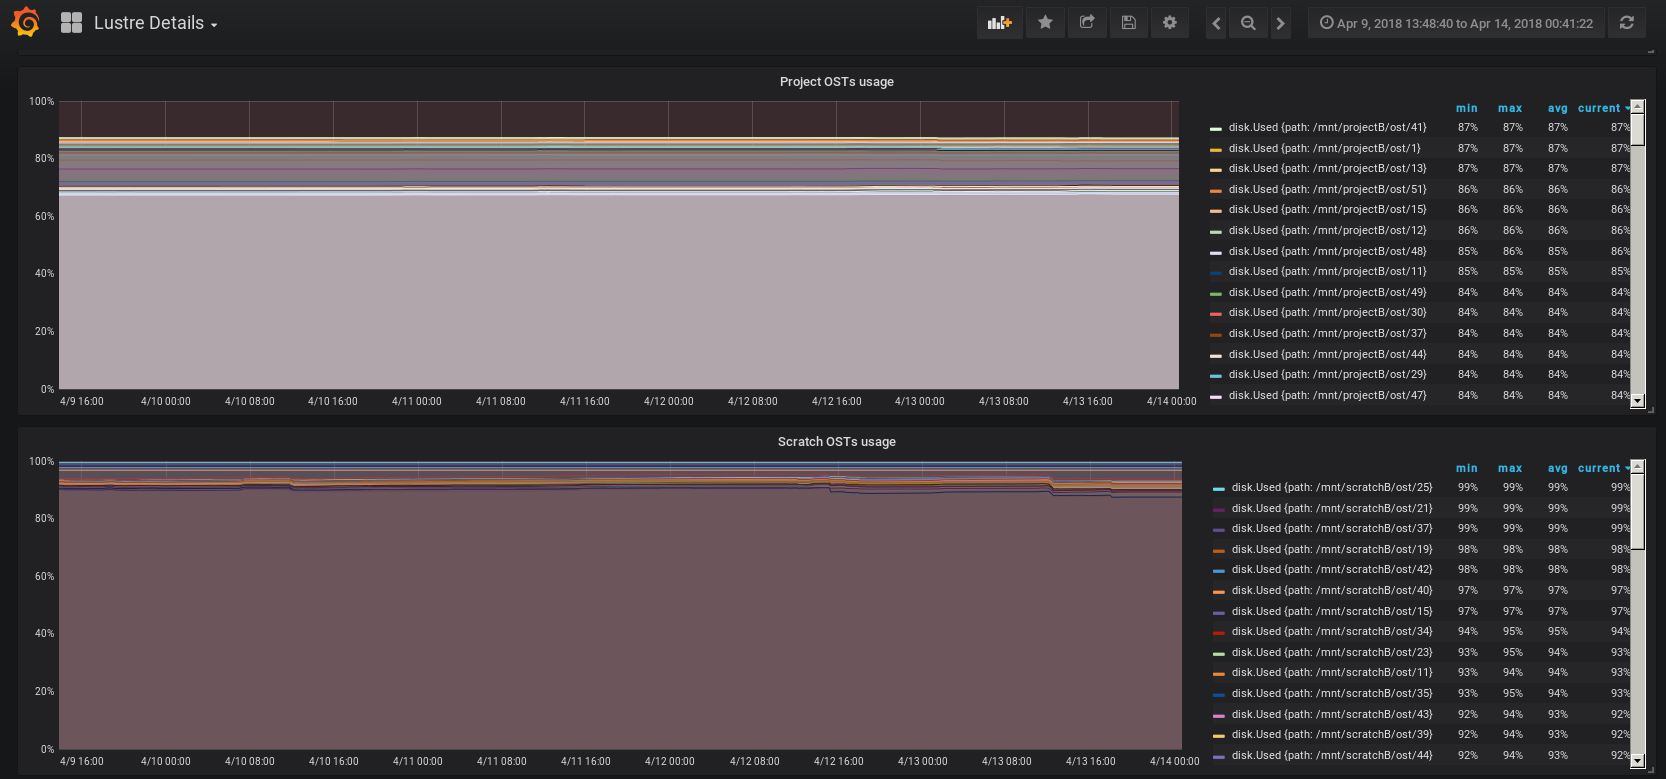Star this dashboard as favorite
Image resolution: width=1666 pixels, height=779 pixels.
(1045, 23)
